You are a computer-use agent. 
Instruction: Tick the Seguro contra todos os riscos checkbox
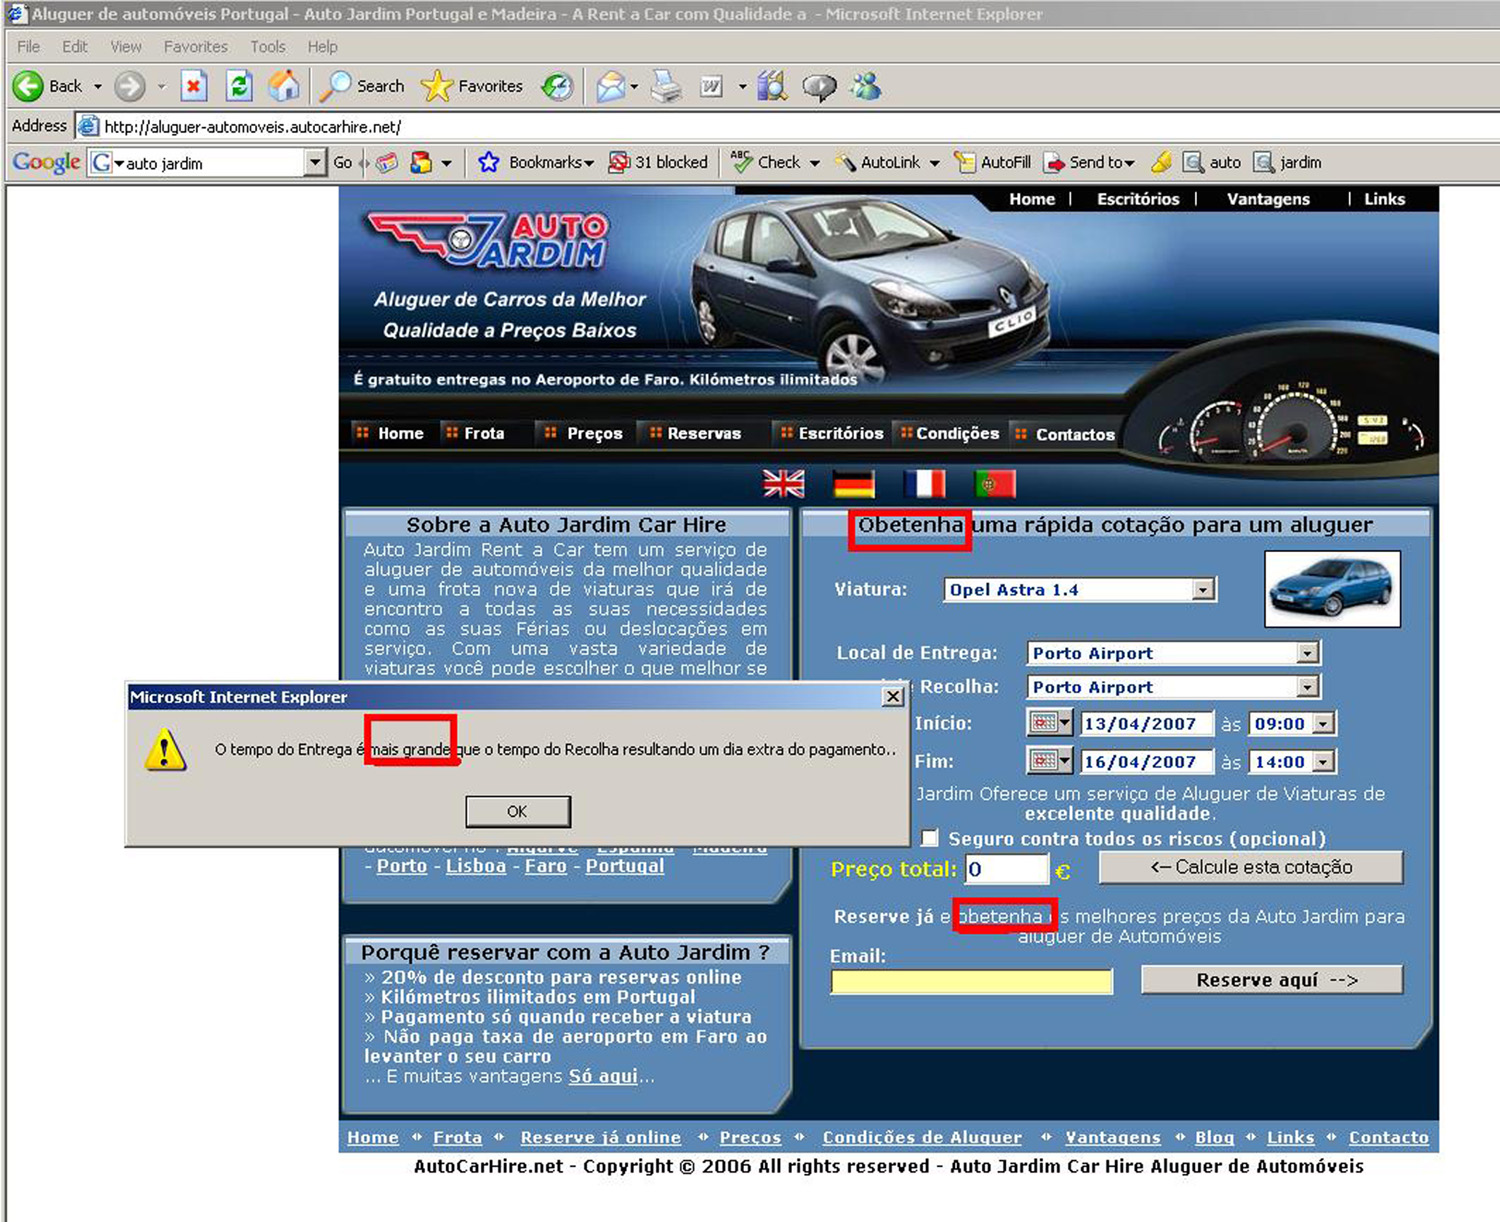[x=930, y=838]
